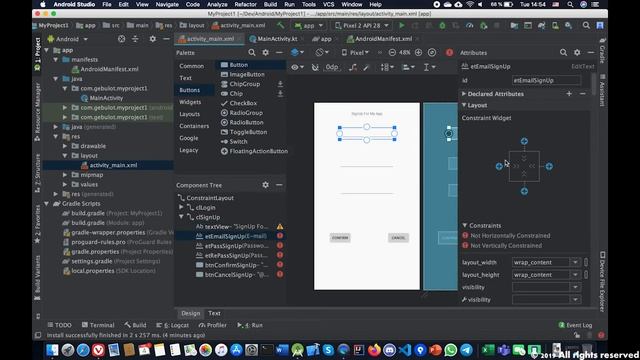The width and height of the screenshot is (640, 360).
Task: Click the id input field etEmailSignUp
Action: coord(546,80)
